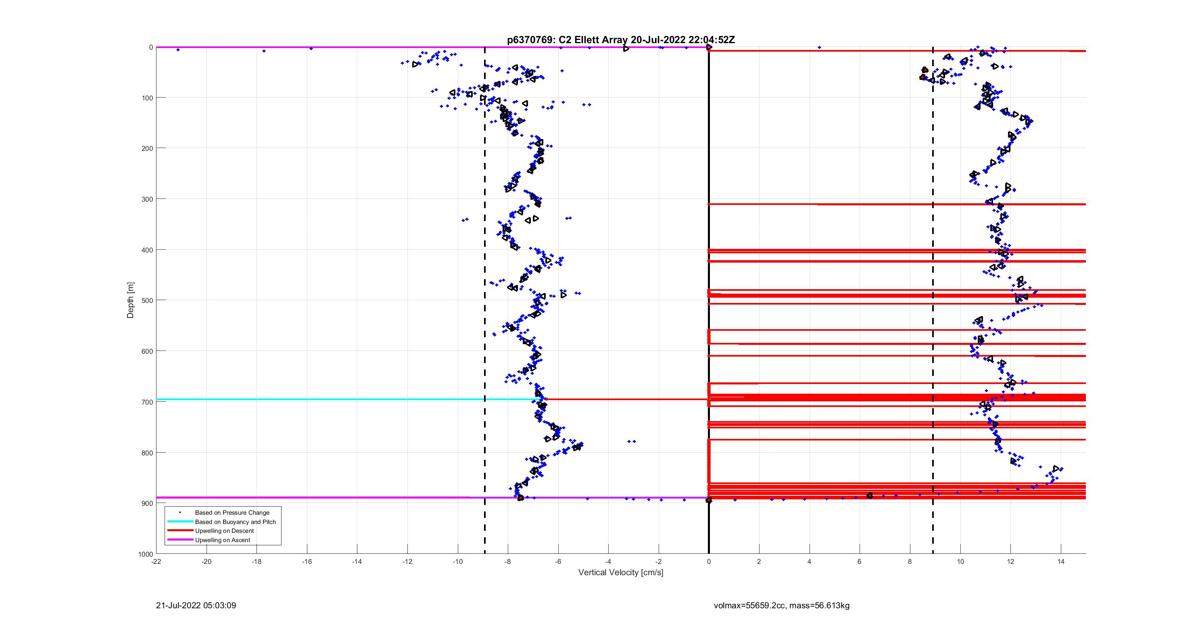Click depth axis tick label 400
The height and width of the screenshot is (622, 1200).
[145, 250]
